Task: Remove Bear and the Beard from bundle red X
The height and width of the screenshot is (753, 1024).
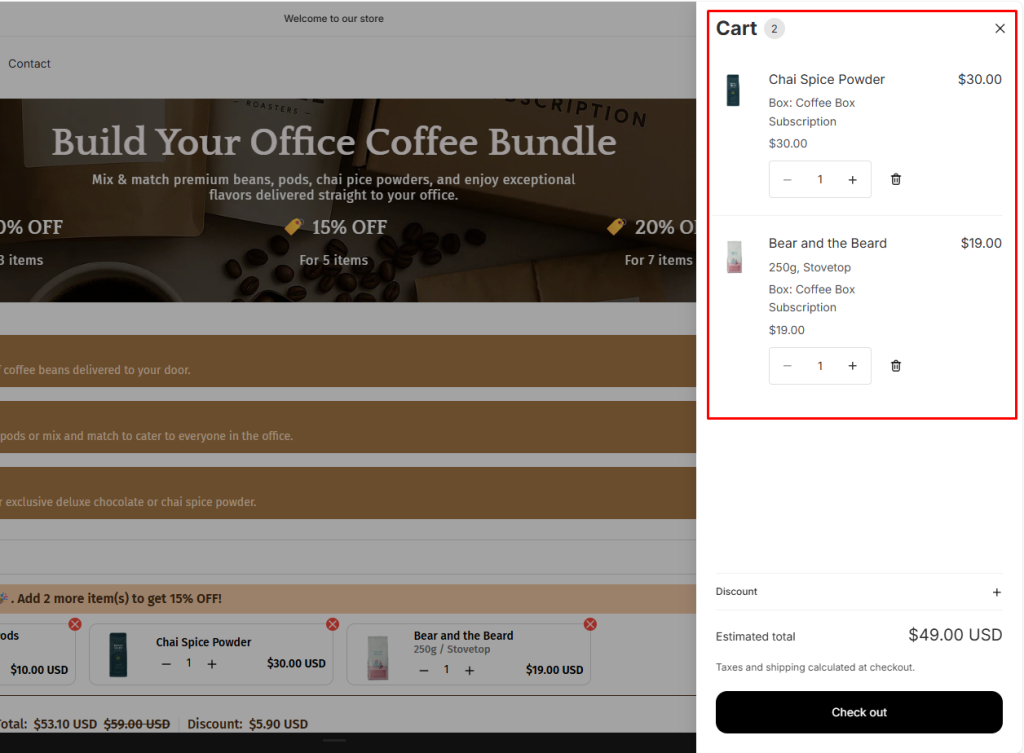Action: 590,624
